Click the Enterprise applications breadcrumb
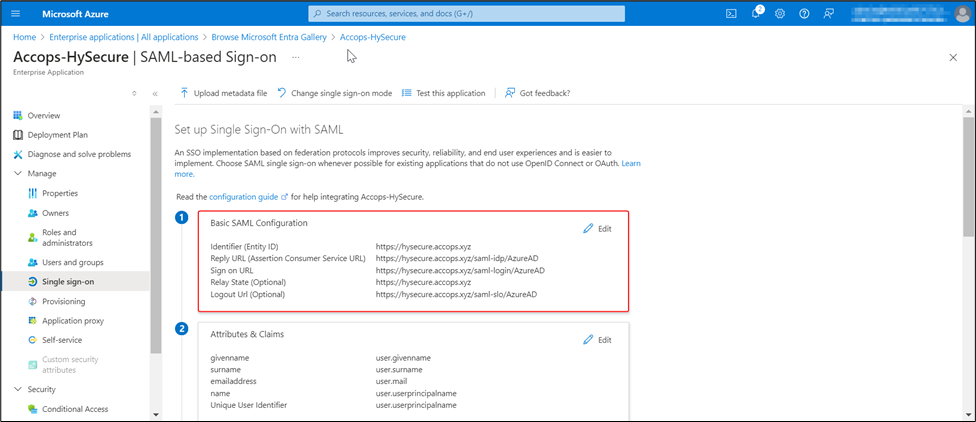The height and width of the screenshot is (422, 976). point(126,37)
